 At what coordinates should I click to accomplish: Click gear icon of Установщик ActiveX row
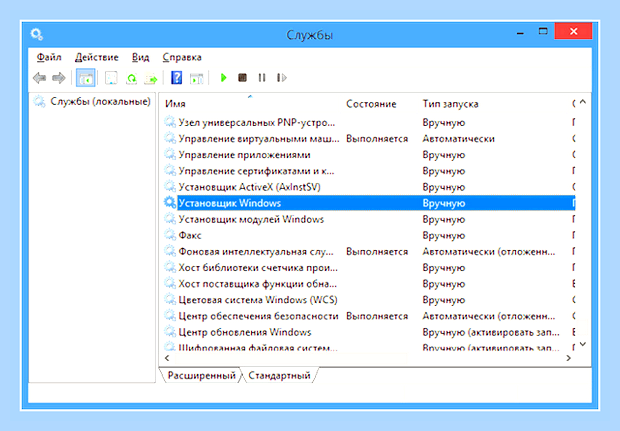pyautogui.click(x=170, y=186)
